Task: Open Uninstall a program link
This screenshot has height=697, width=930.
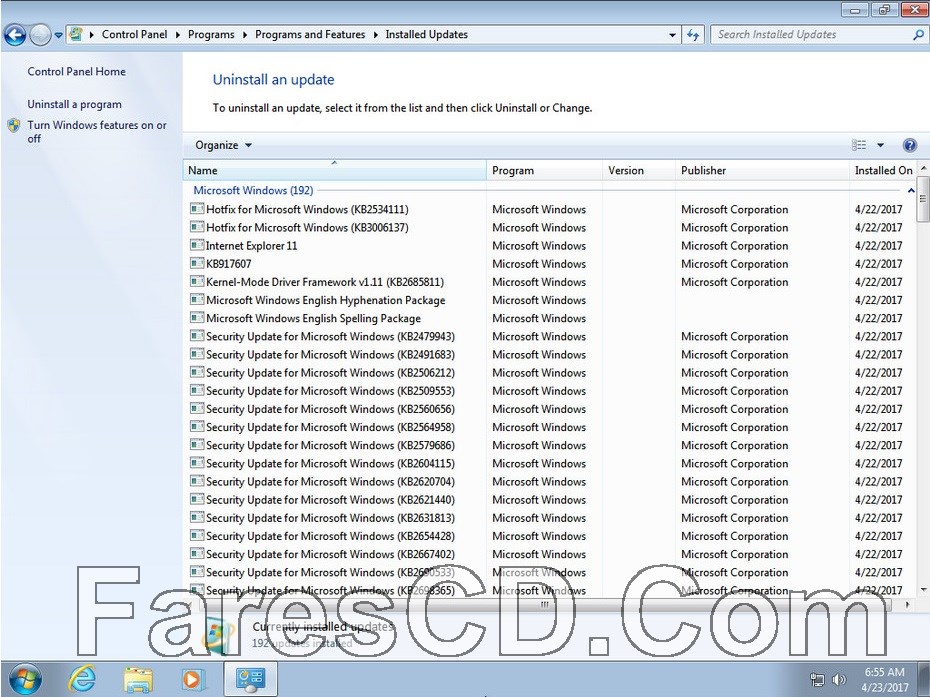Action: (74, 104)
